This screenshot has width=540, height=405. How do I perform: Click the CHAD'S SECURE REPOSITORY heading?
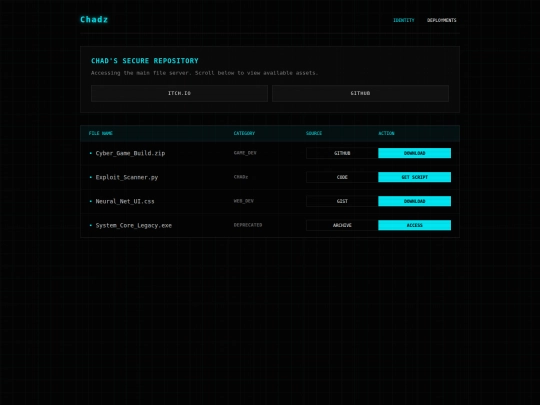[145, 61]
